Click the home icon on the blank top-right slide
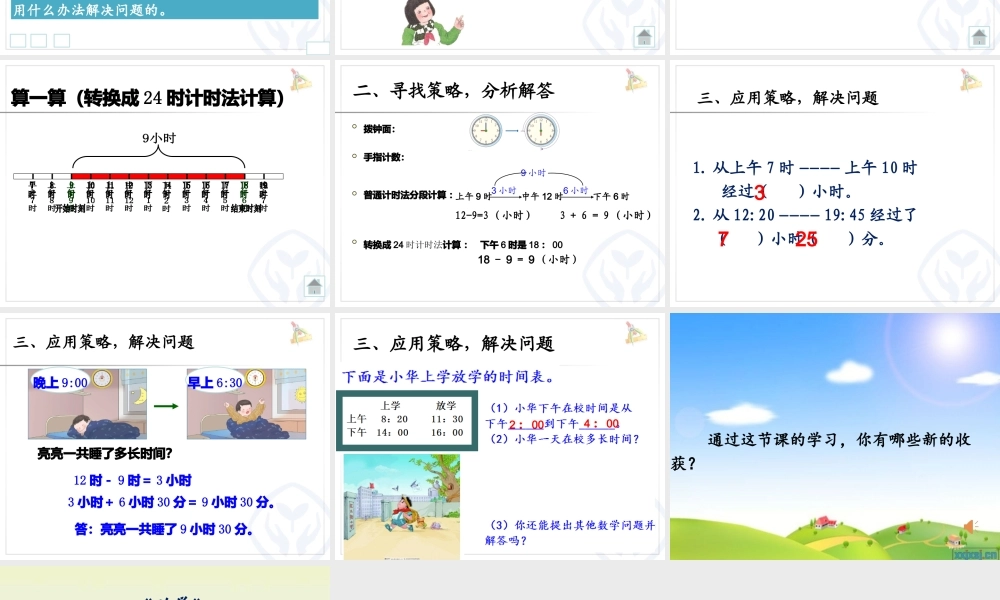 pyautogui.click(x=979, y=37)
